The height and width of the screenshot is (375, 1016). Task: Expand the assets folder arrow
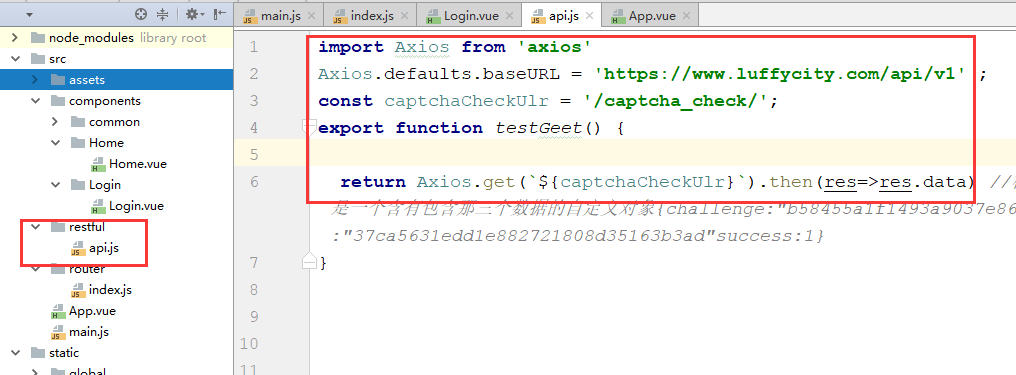click(x=35, y=80)
